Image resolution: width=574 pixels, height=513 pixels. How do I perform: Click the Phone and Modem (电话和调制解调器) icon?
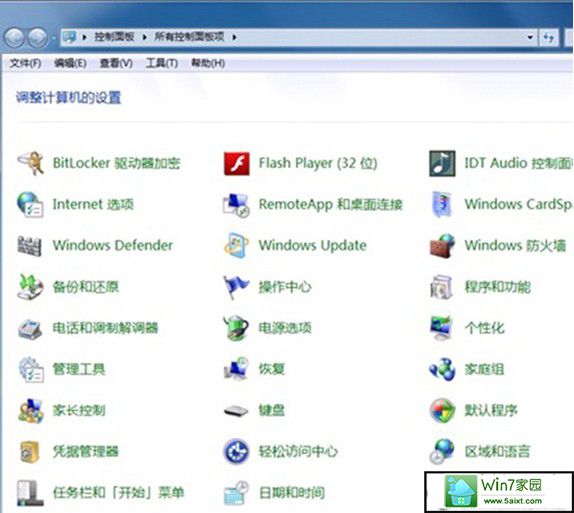click(30, 329)
